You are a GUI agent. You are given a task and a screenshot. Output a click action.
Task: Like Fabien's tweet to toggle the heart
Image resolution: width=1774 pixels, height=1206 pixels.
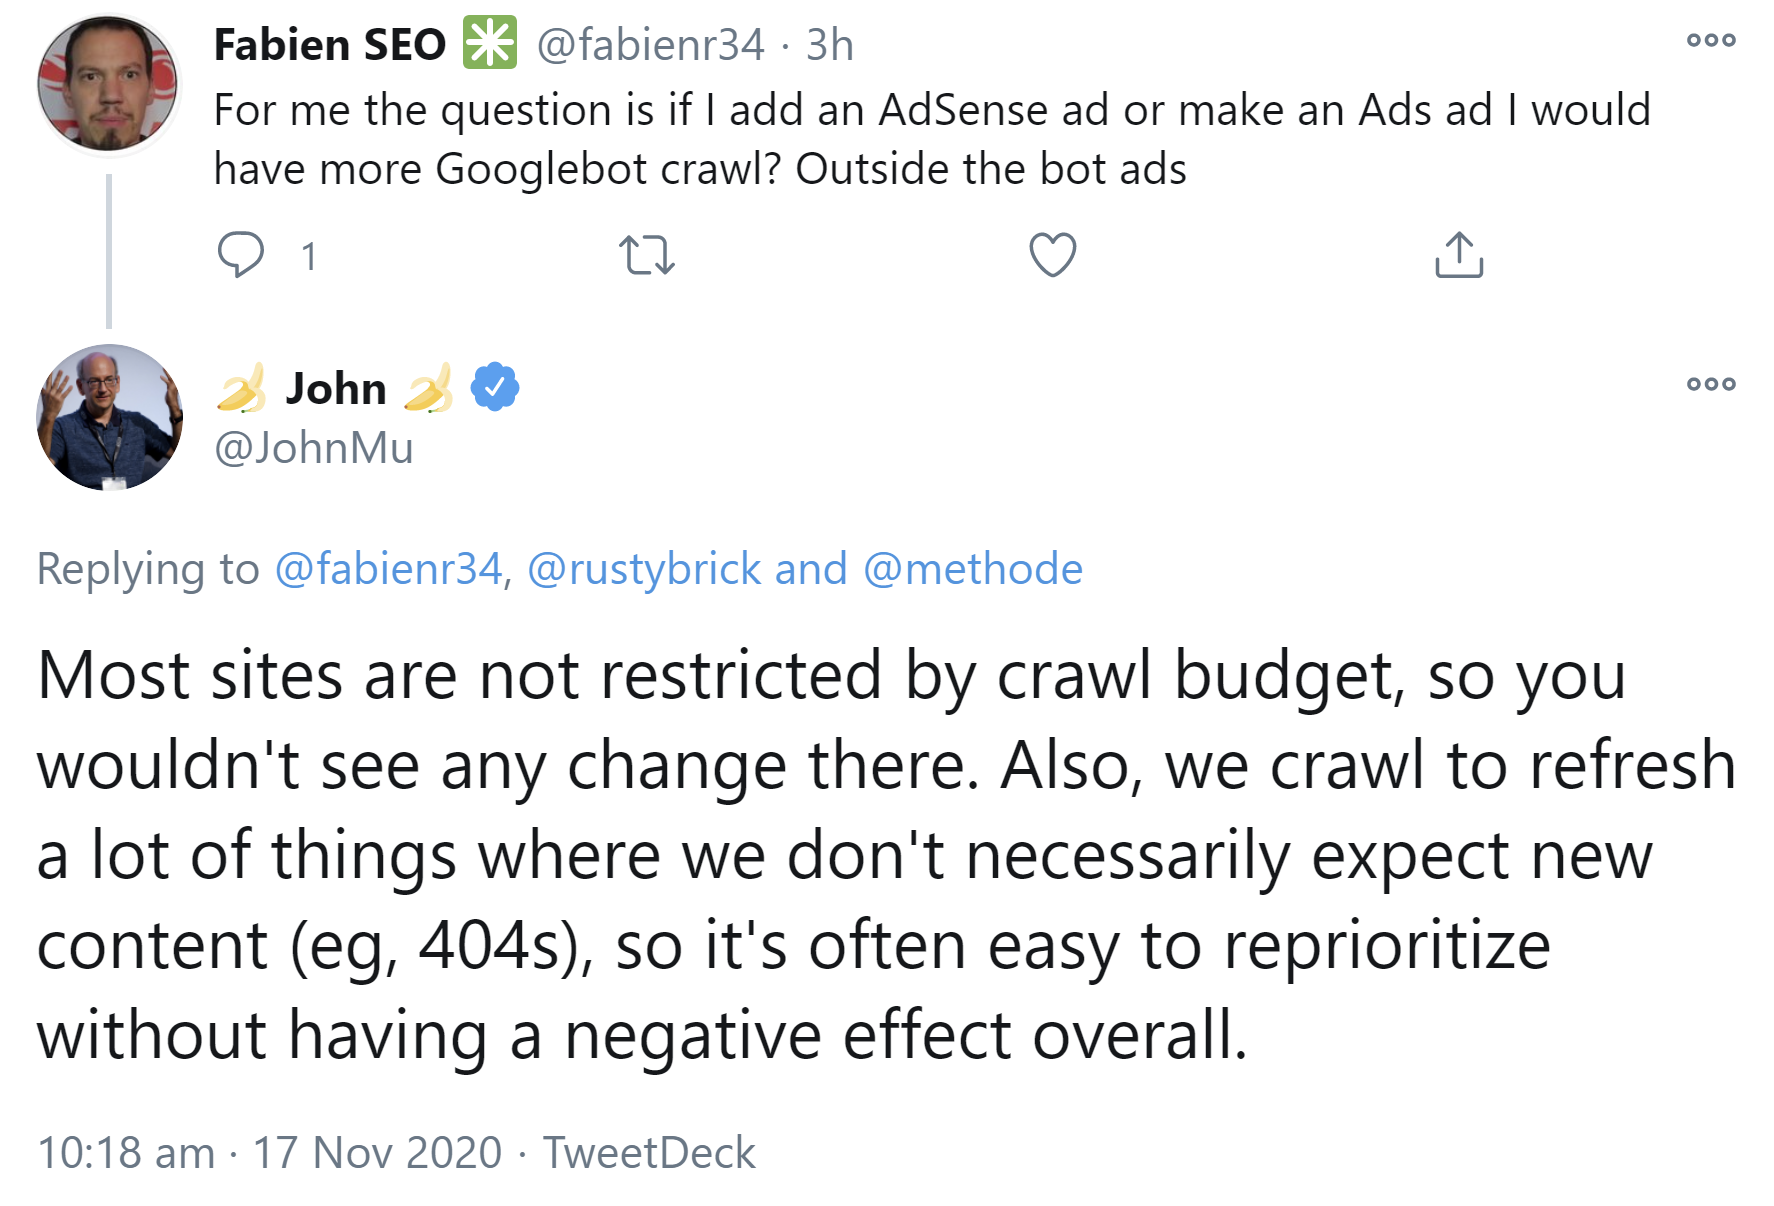coord(1053,256)
